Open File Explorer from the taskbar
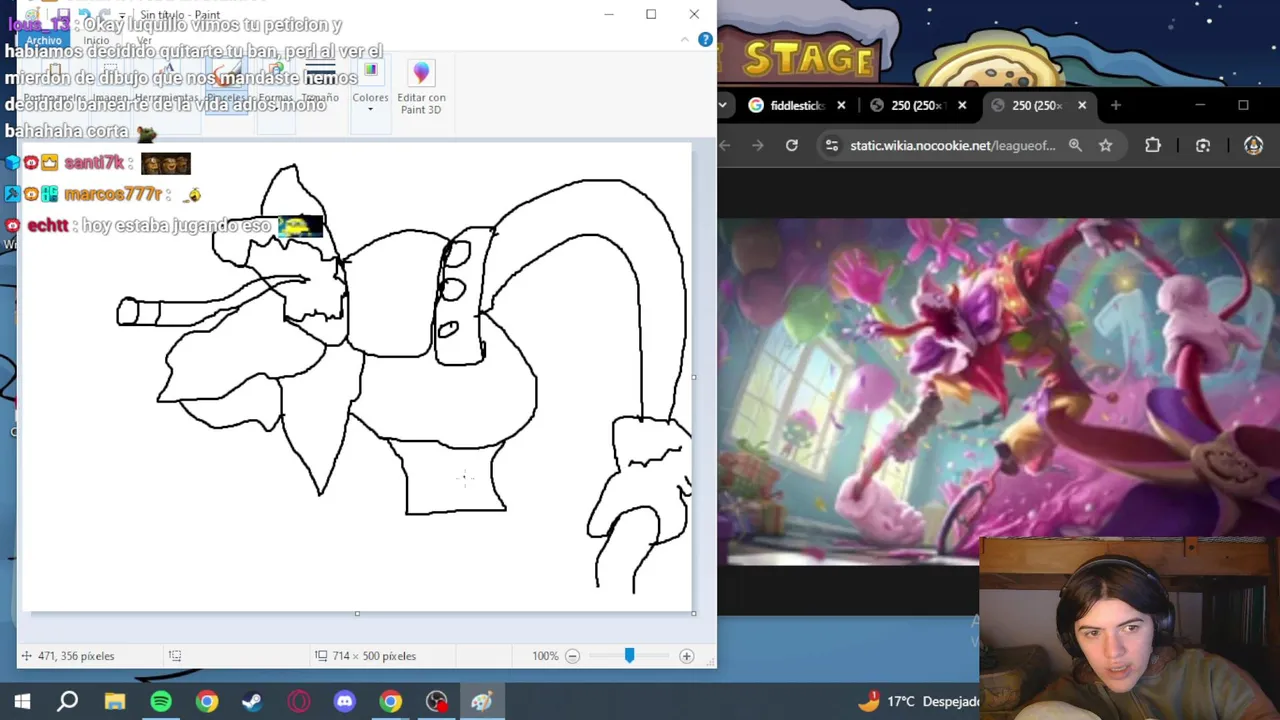The width and height of the screenshot is (1280, 720). point(115,702)
